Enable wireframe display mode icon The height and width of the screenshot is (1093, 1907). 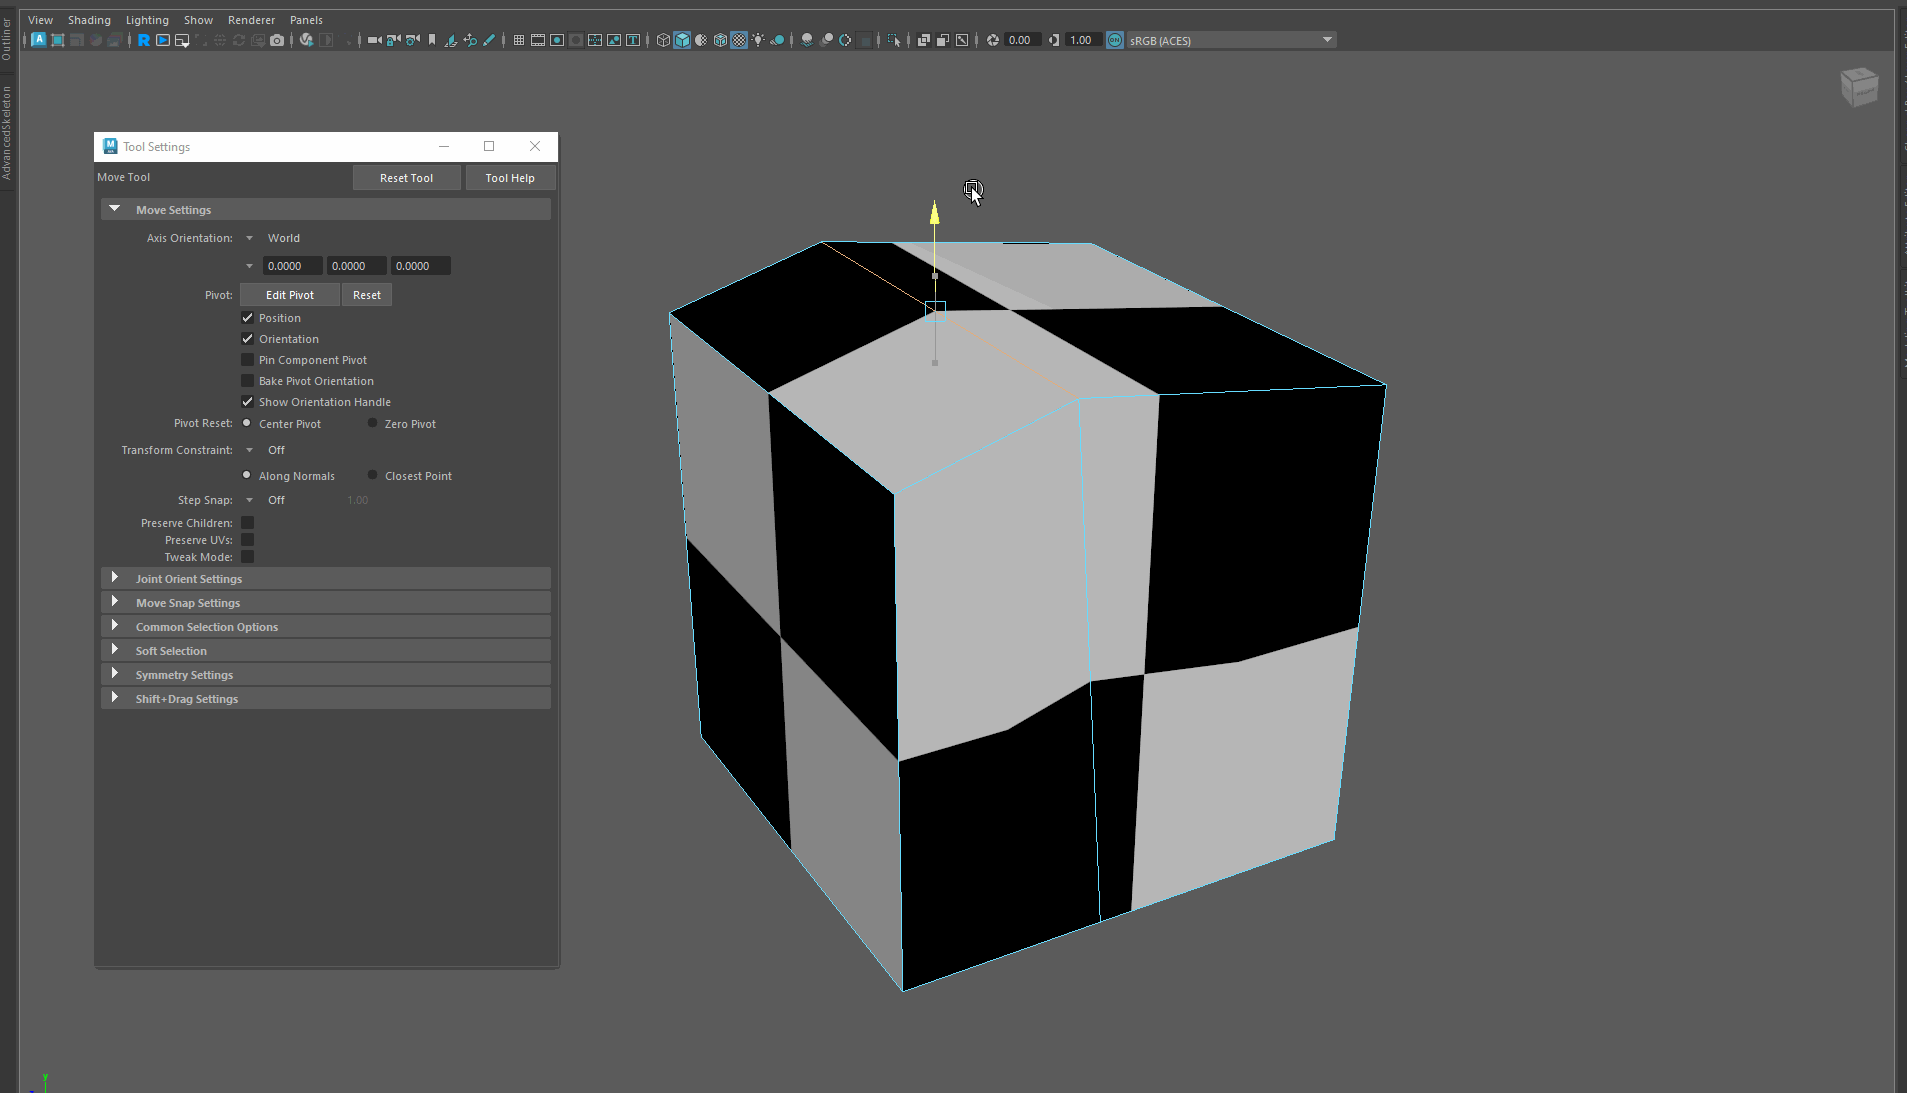(663, 40)
